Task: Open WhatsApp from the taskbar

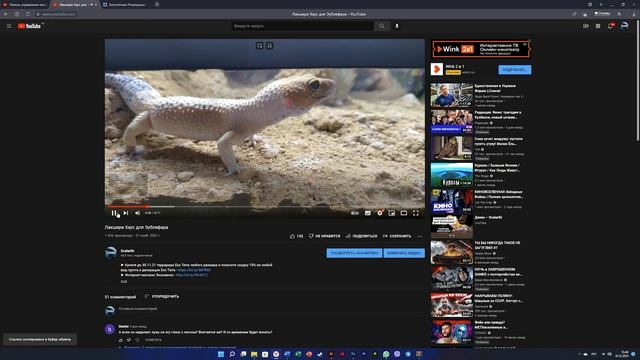Action: (x=386, y=354)
